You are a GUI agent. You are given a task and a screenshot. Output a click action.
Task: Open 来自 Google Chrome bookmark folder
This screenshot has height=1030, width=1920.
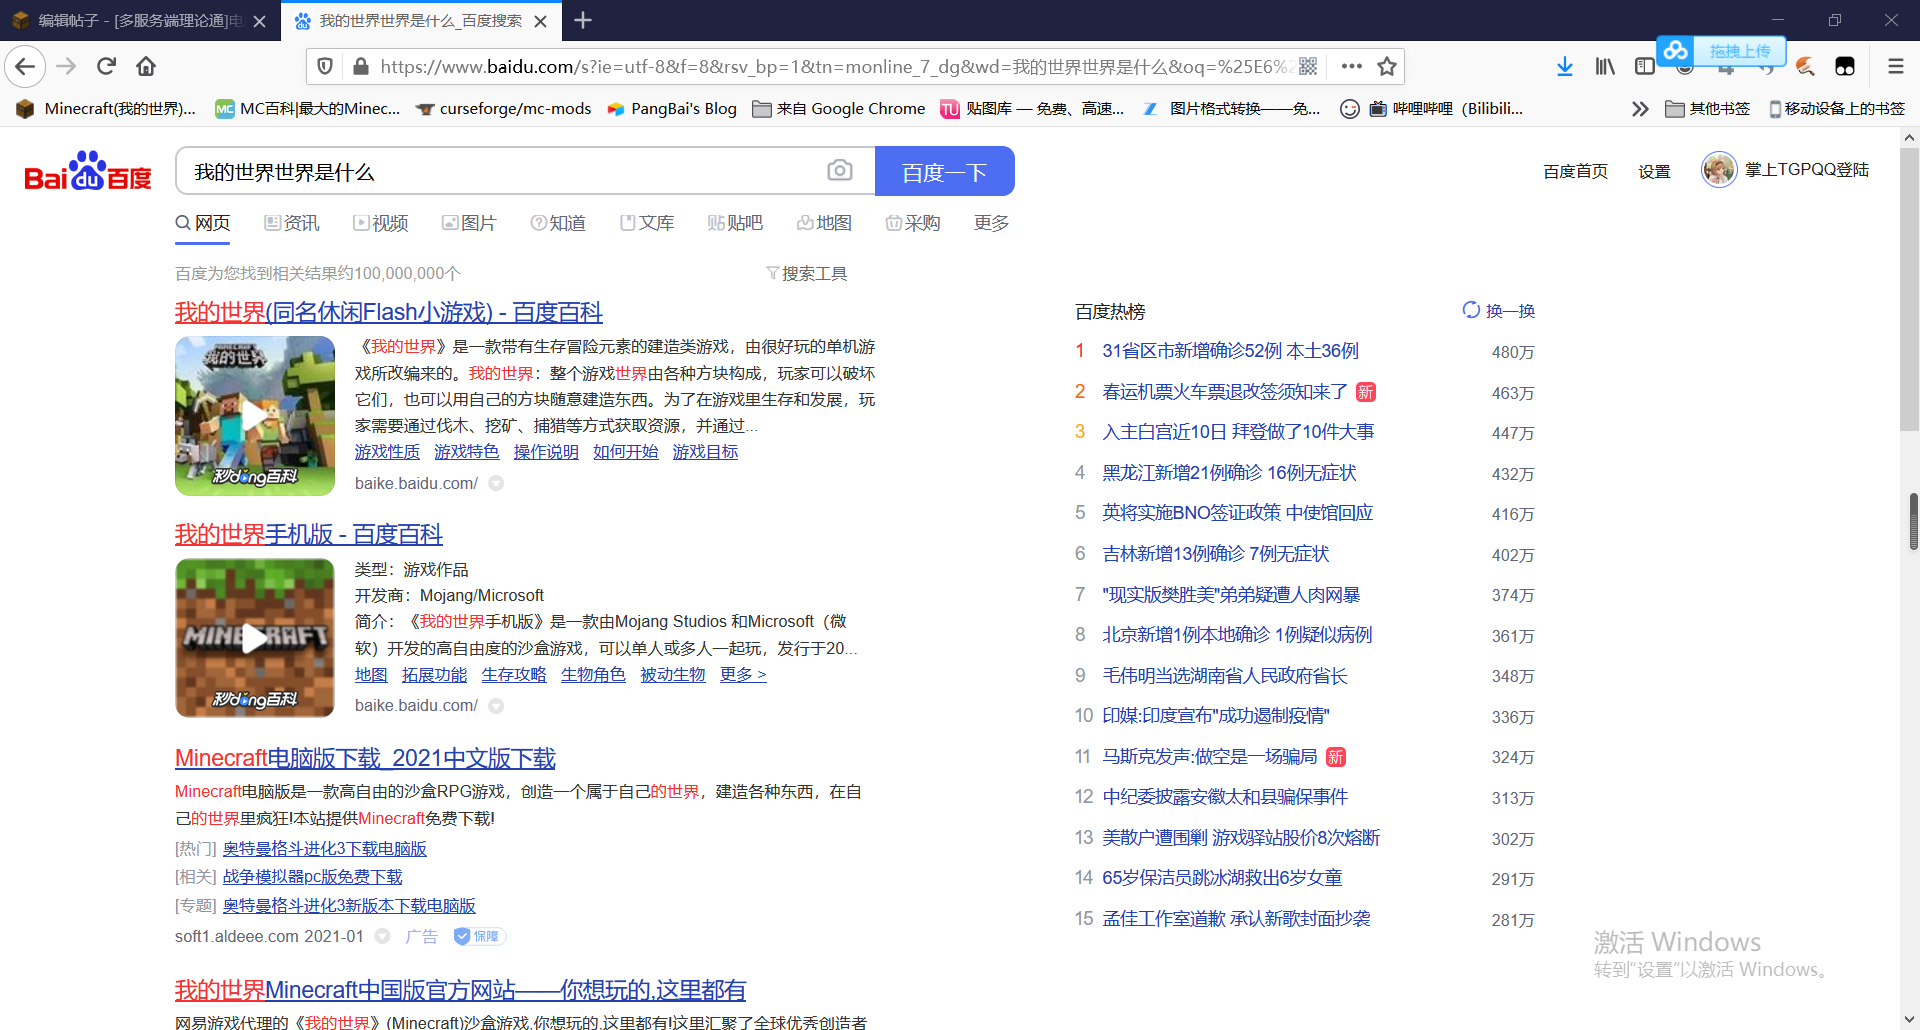839,109
